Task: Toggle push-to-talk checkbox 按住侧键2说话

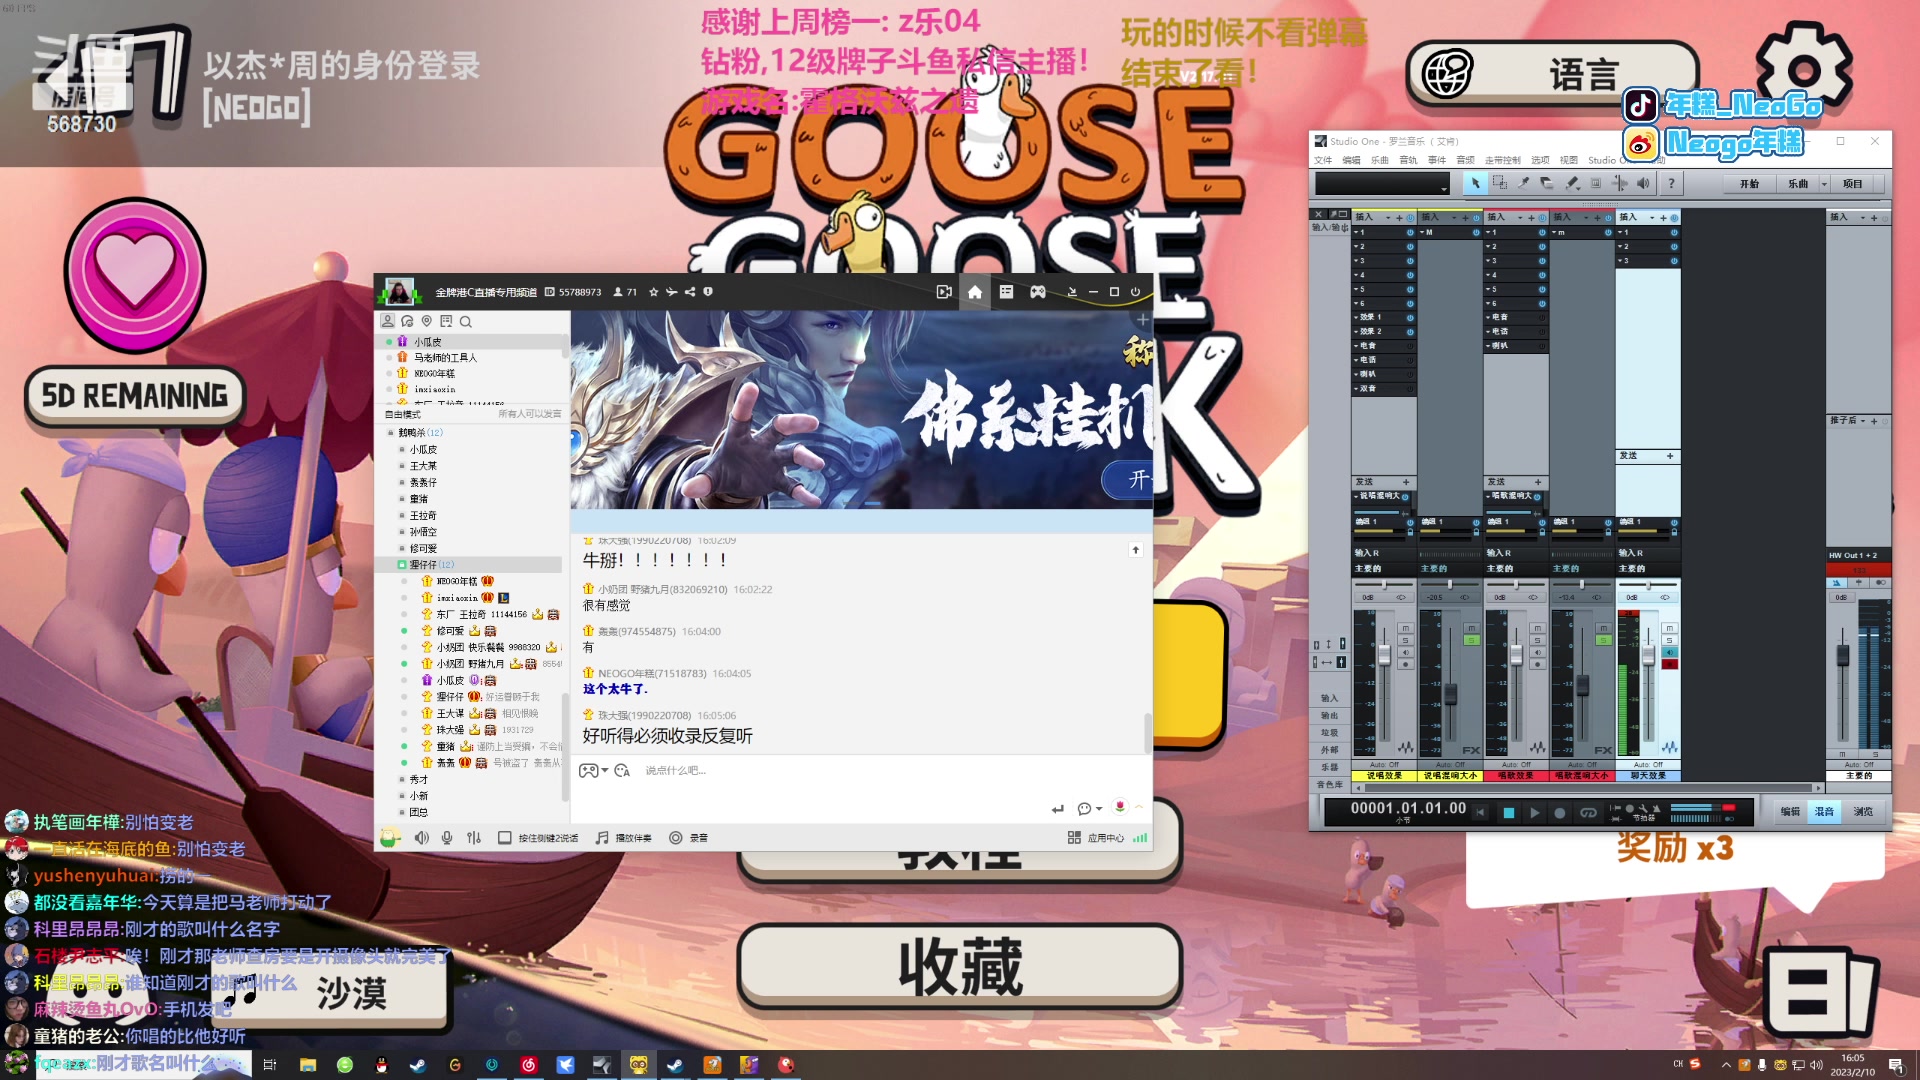Action: click(505, 838)
